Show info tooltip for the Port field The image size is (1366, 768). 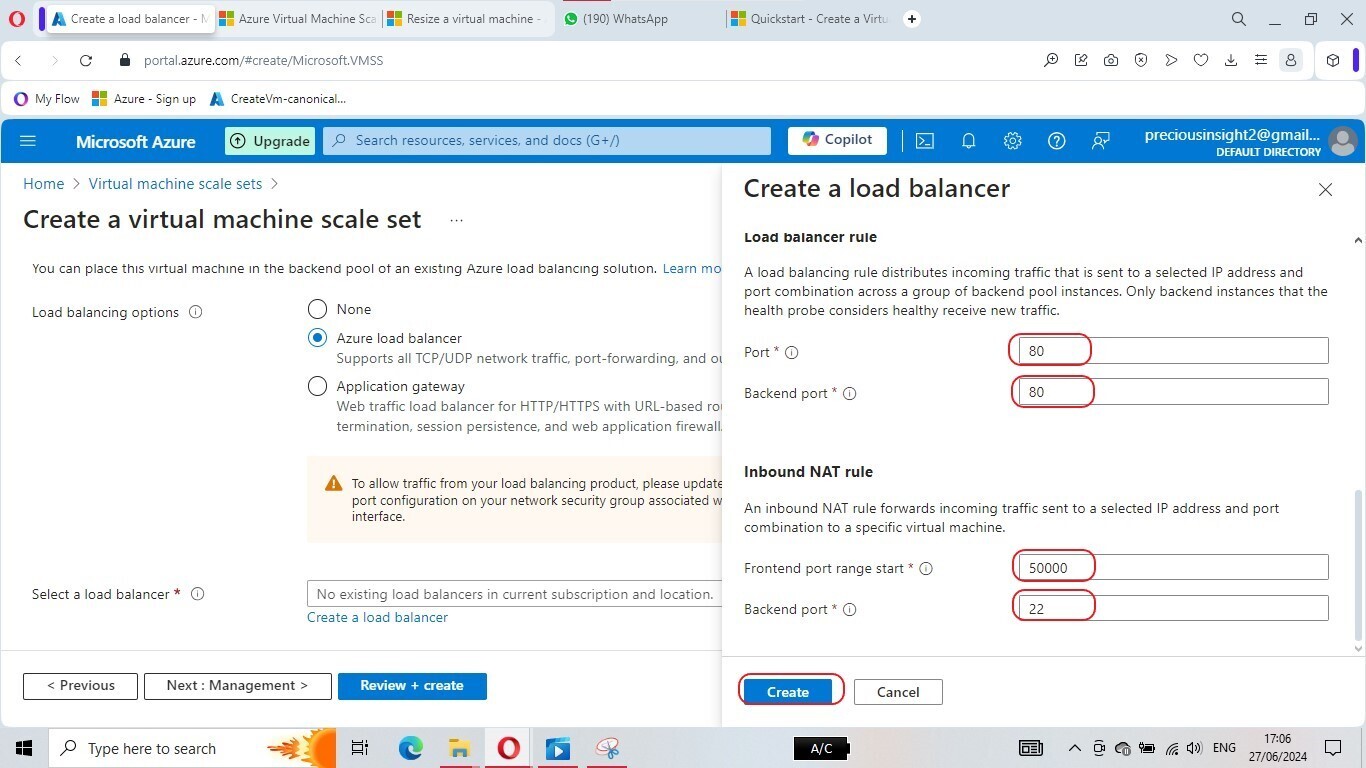(792, 352)
